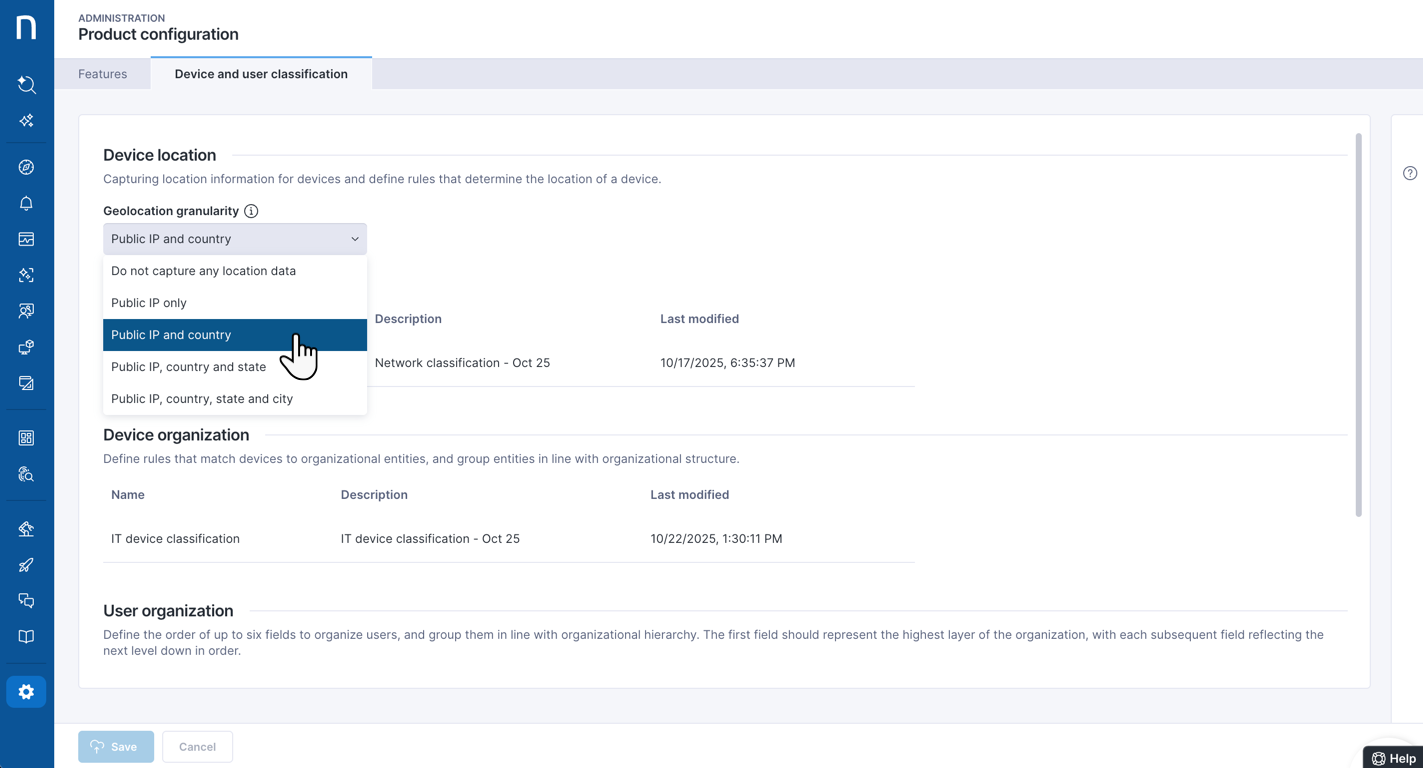Select "Public IP, country and state" option
This screenshot has height=768, width=1423.
[x=188, y=367]
